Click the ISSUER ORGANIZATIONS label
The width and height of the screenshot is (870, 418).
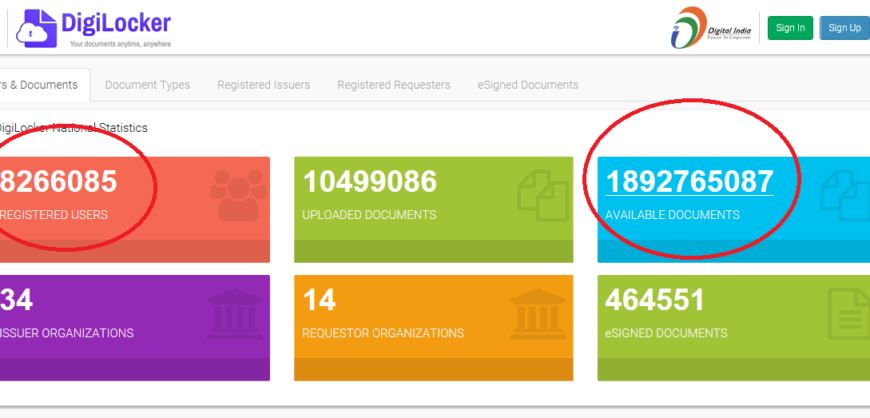67,333
